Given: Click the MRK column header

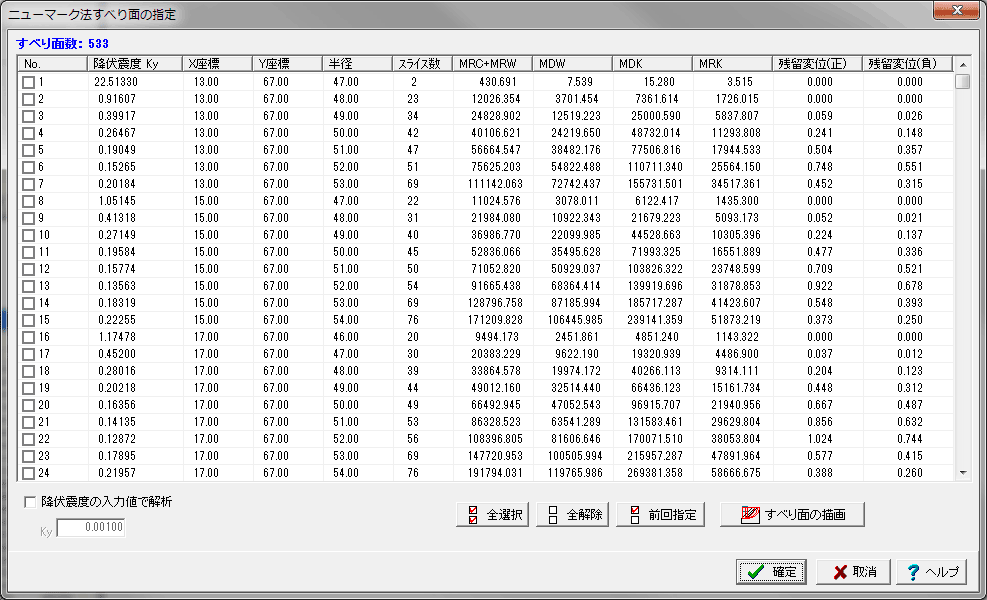Looking at the screenshot, I should 733,64.
